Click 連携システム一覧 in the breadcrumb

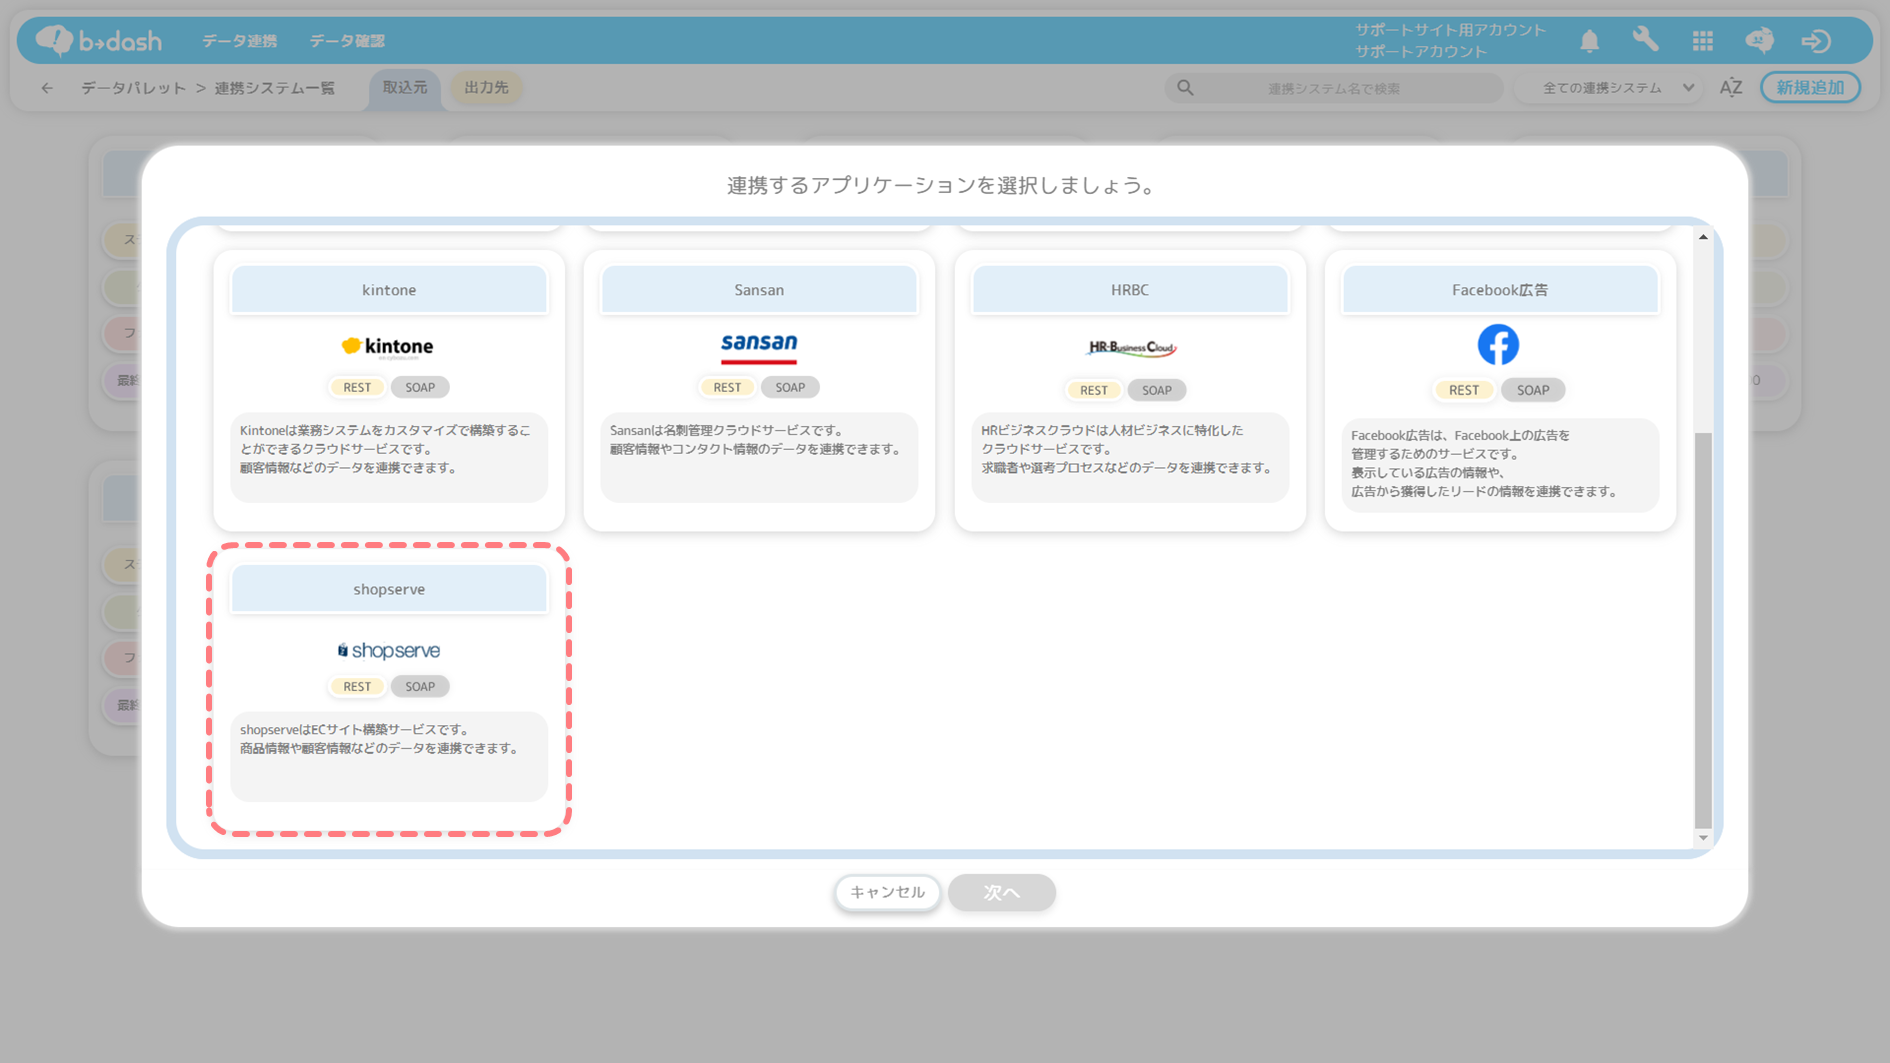(275, 88)
